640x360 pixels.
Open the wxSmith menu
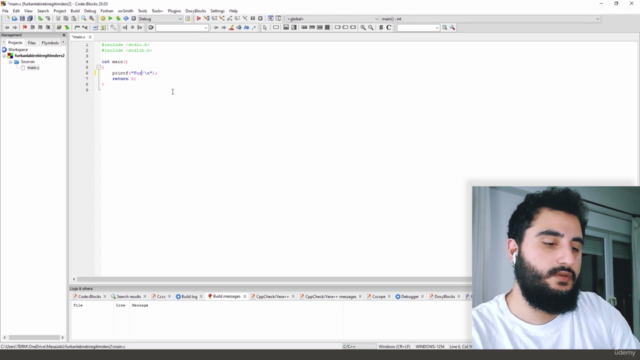pos(125,11)
